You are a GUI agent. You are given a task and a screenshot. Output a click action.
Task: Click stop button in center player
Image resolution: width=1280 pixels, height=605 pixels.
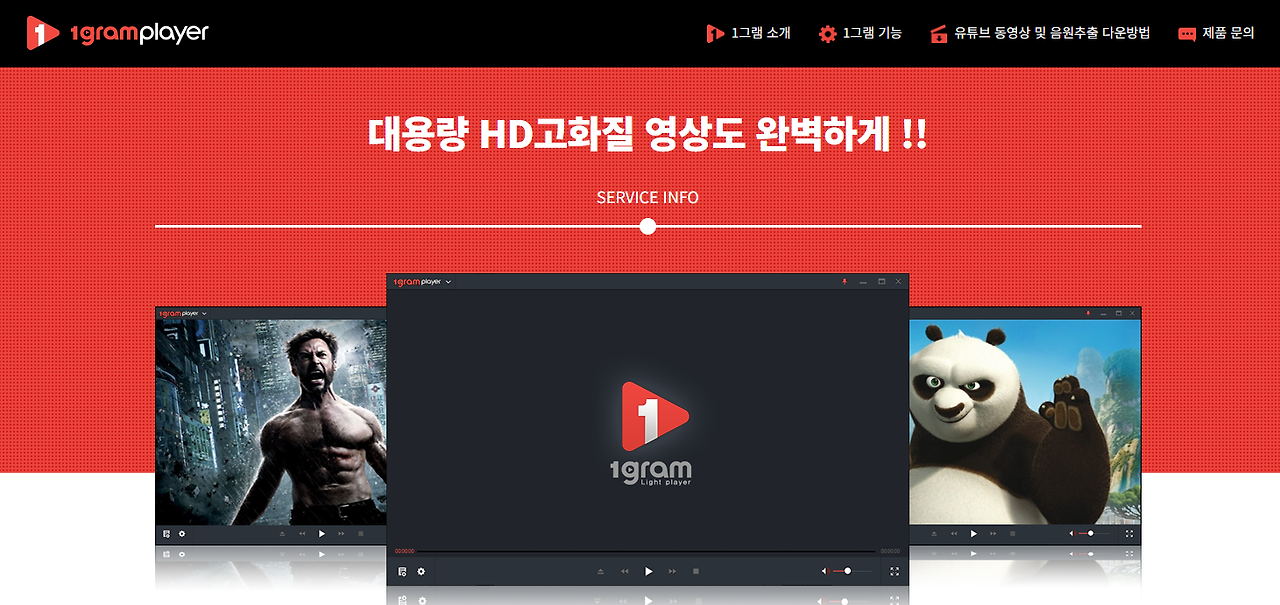tap(696, 571)
